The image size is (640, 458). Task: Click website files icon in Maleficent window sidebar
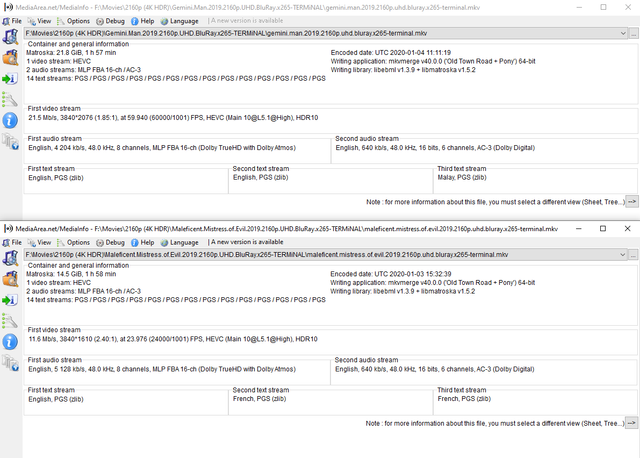(10, 362)
